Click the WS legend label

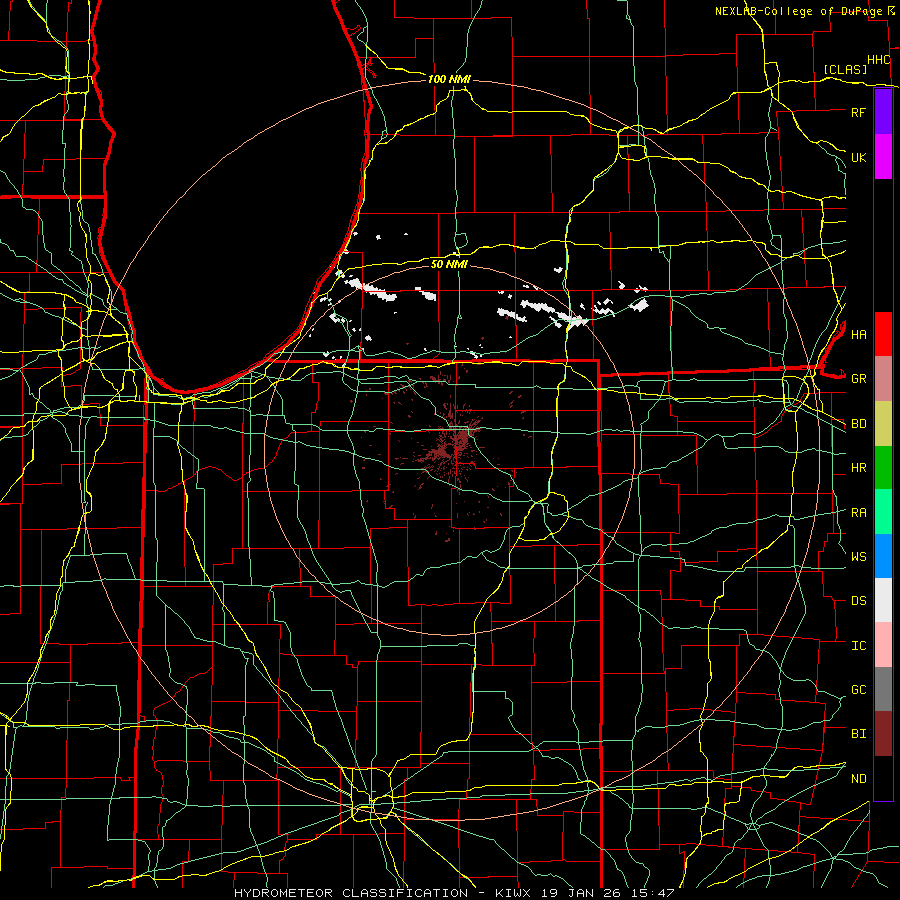[x=858, y=556]
